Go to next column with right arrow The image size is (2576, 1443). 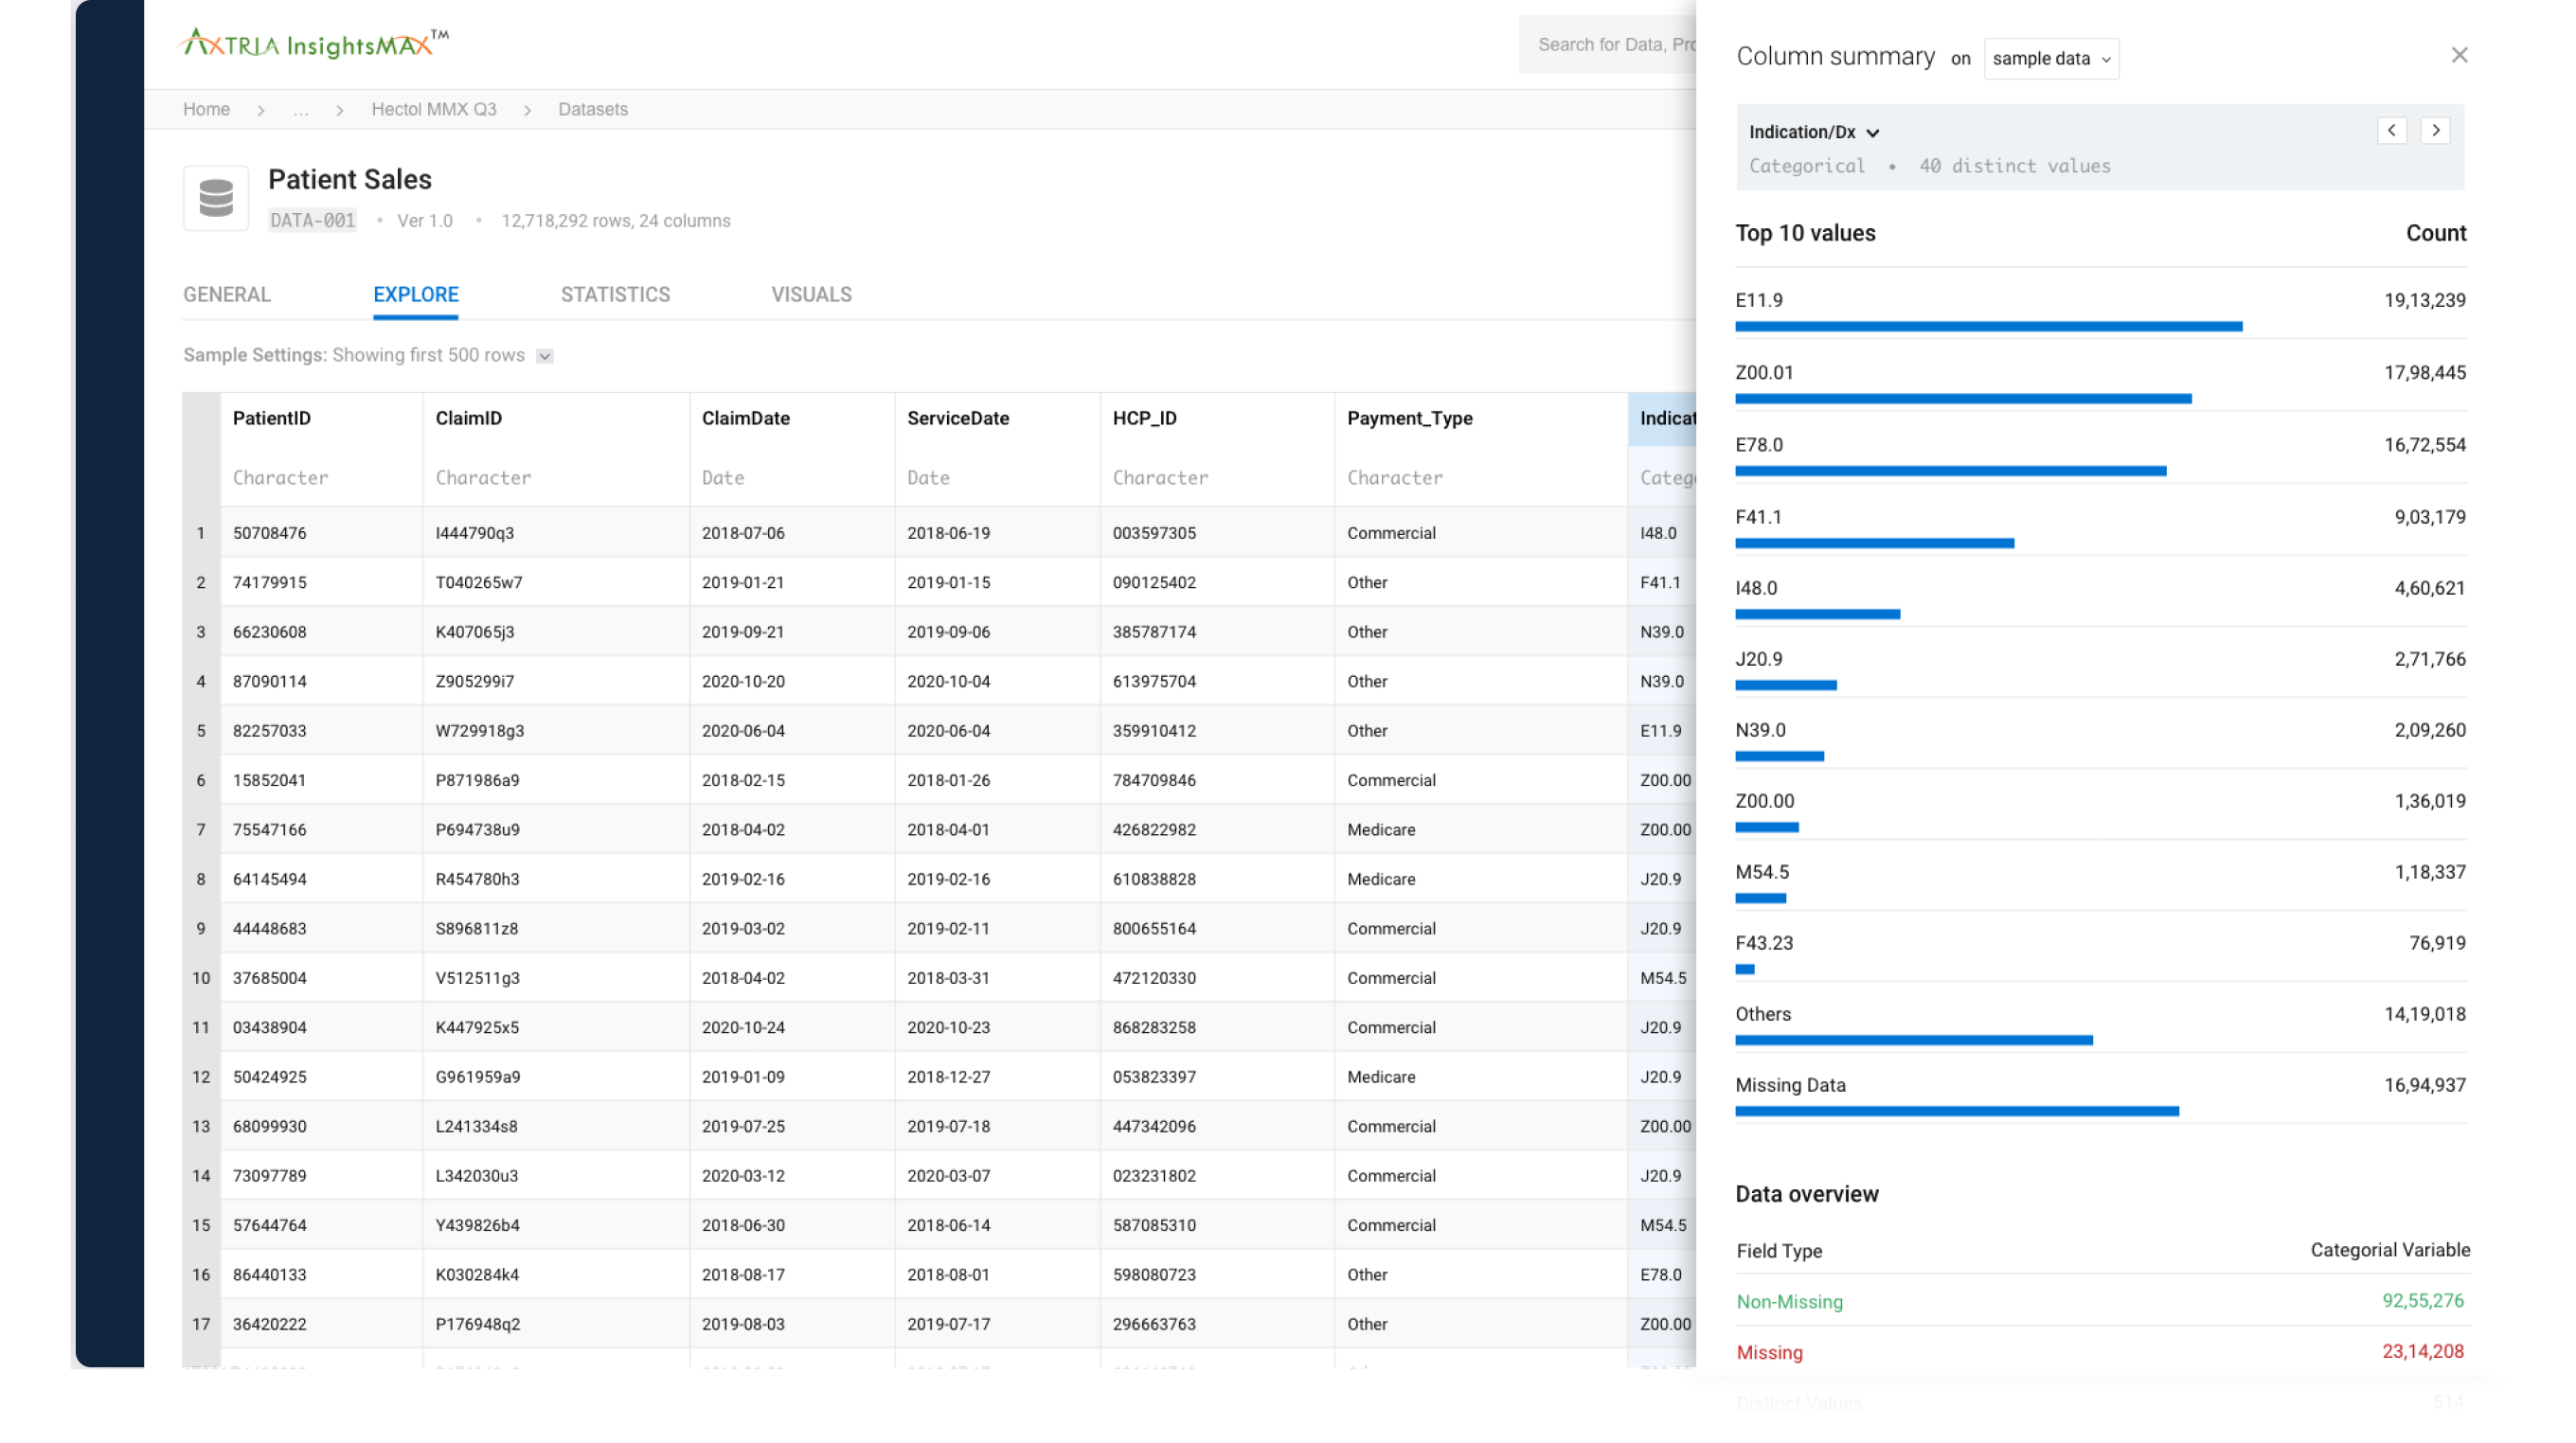tap(2435, 130)
